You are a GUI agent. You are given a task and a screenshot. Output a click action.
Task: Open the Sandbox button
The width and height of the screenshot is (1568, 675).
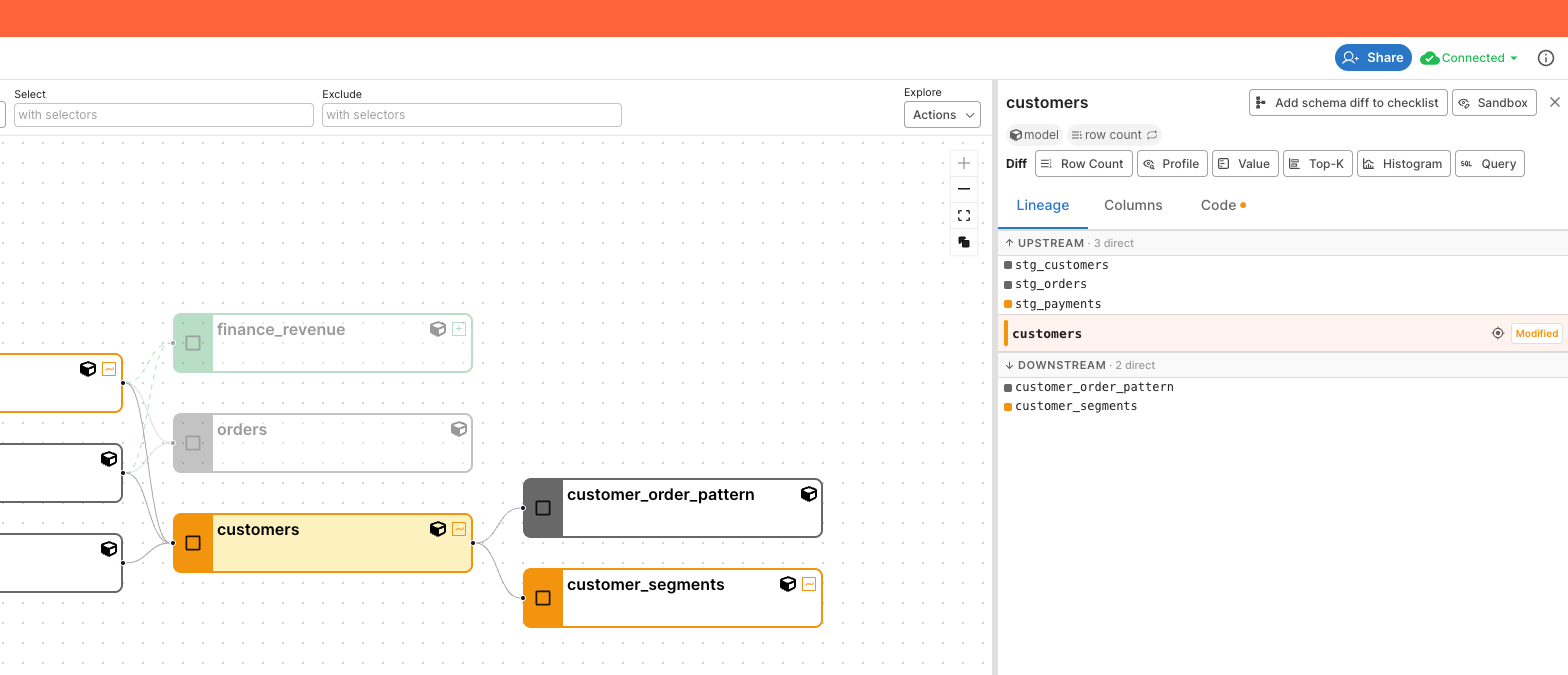[x=1494, y=103]
